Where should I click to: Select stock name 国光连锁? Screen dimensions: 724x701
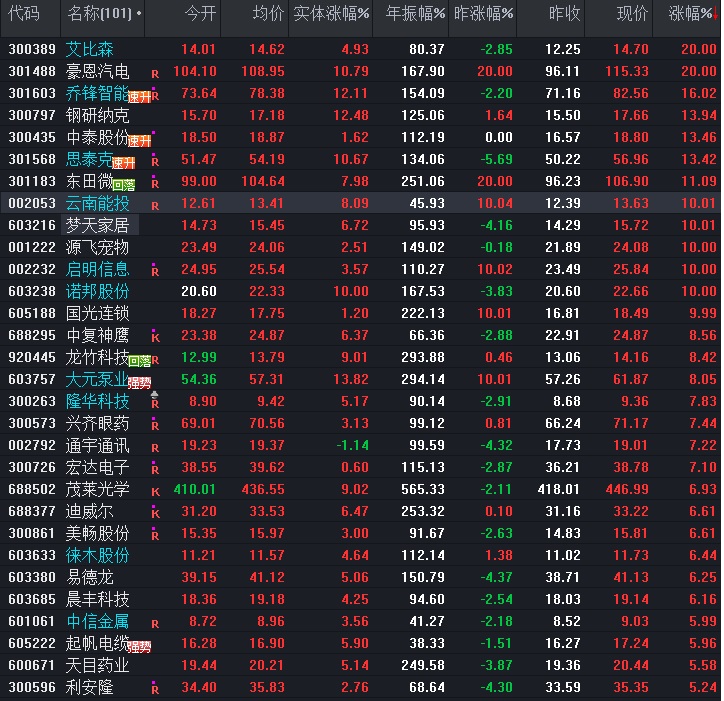click(x=97, y=314)
